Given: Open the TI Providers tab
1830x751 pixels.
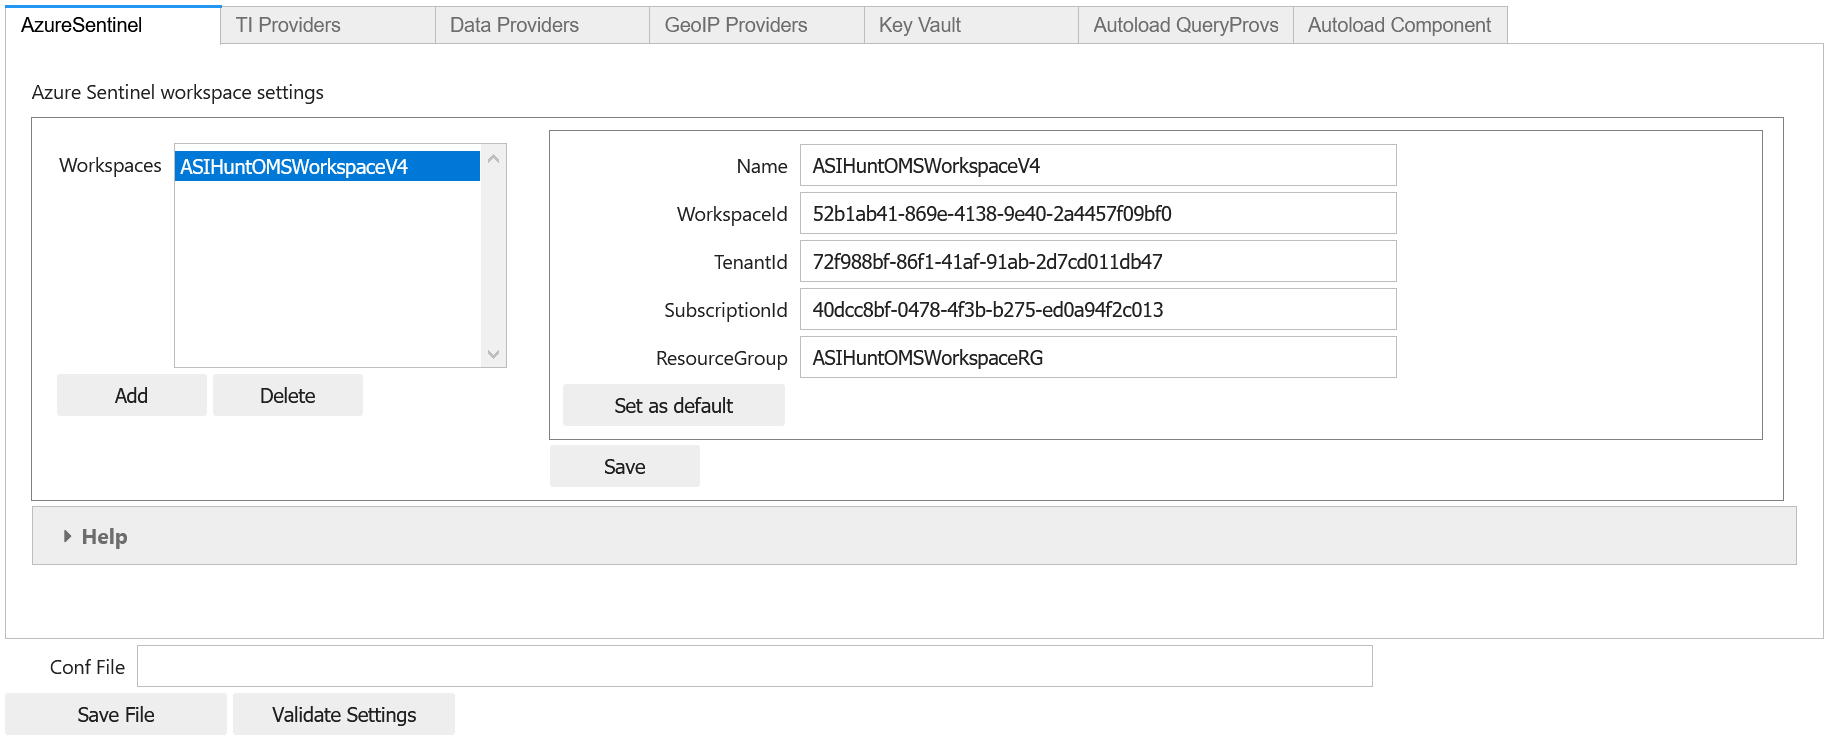Looking at the screenshot, I should tap(328, 25).
